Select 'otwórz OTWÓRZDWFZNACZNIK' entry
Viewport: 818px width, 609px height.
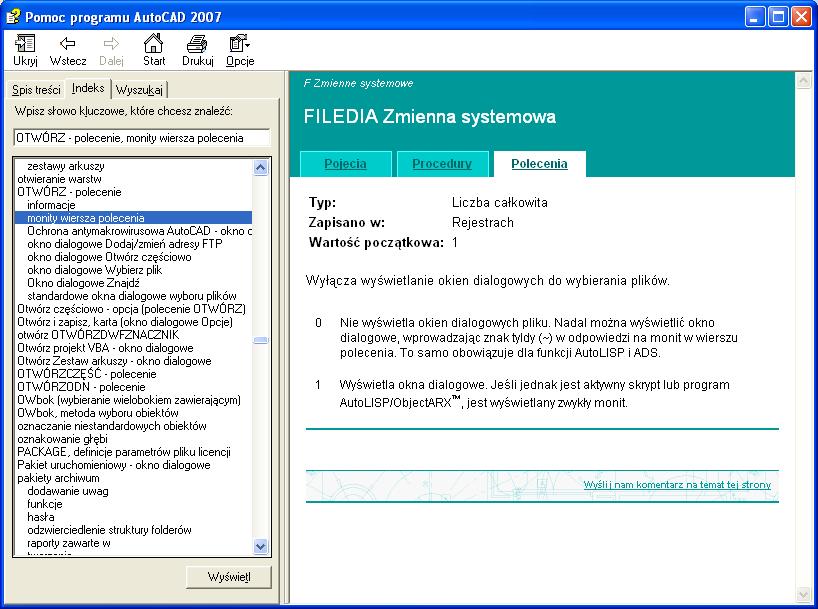point(98,335)
